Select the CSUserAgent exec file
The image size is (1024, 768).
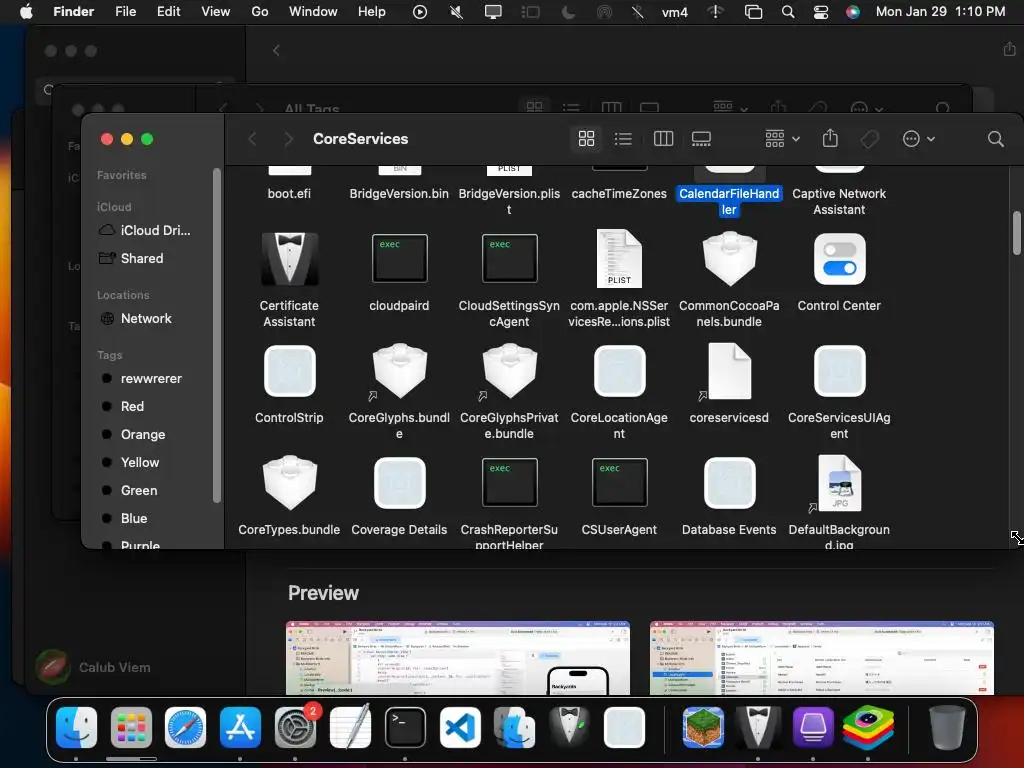click(619, 483)
